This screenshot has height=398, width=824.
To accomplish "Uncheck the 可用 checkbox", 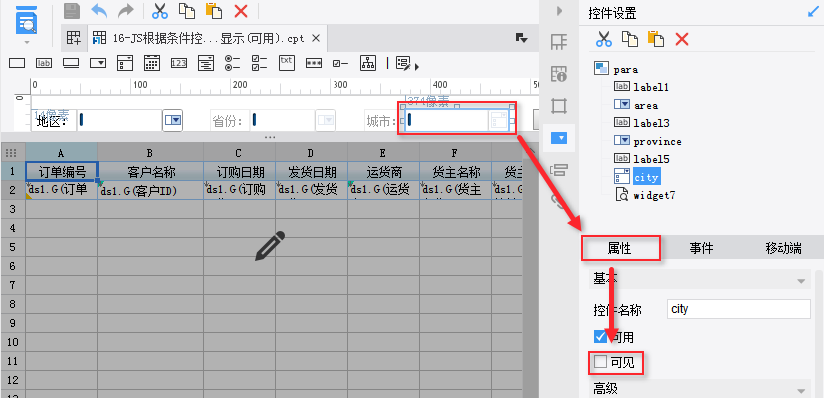I will (600, 336).
